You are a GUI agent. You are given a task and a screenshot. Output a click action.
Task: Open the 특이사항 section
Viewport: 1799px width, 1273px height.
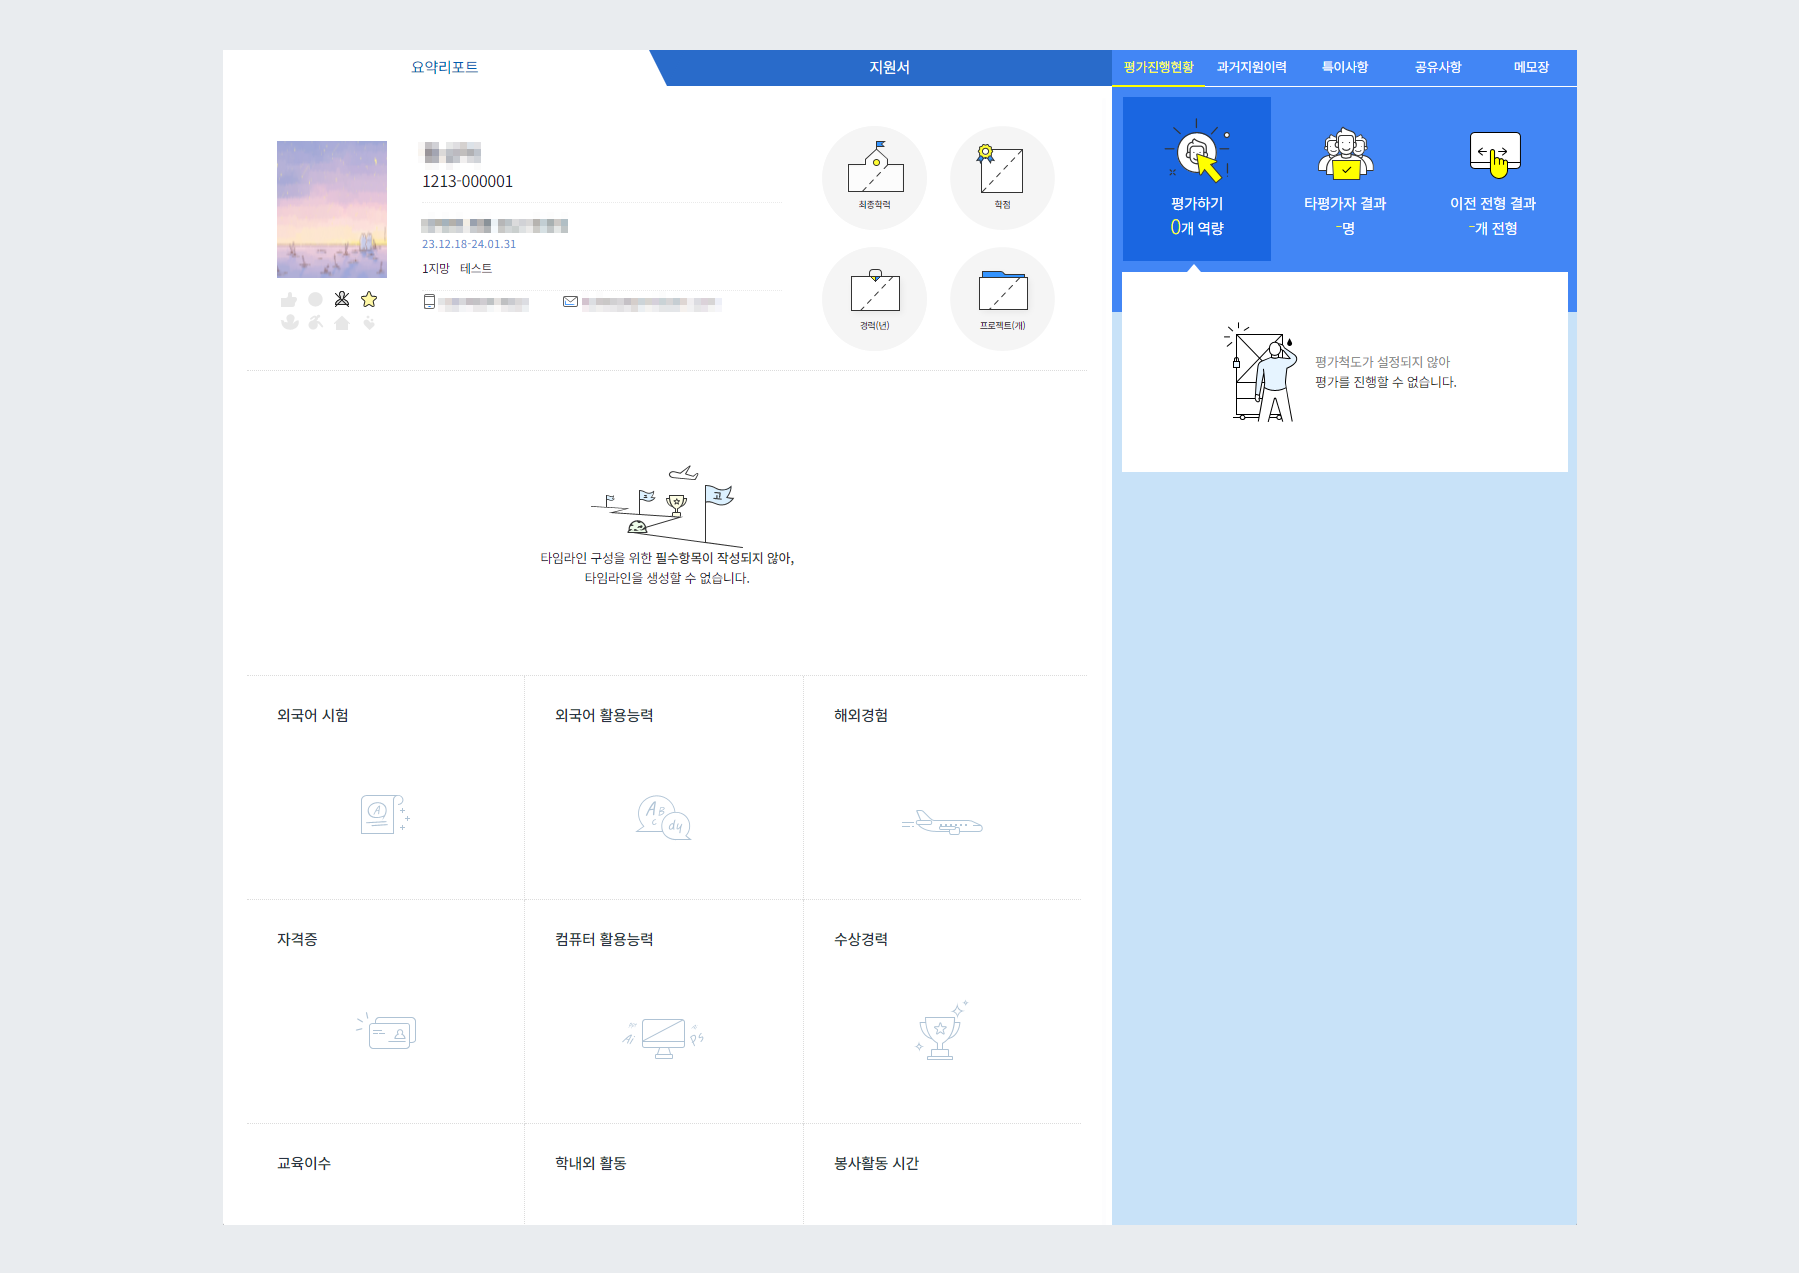[x=1343, y=67]
